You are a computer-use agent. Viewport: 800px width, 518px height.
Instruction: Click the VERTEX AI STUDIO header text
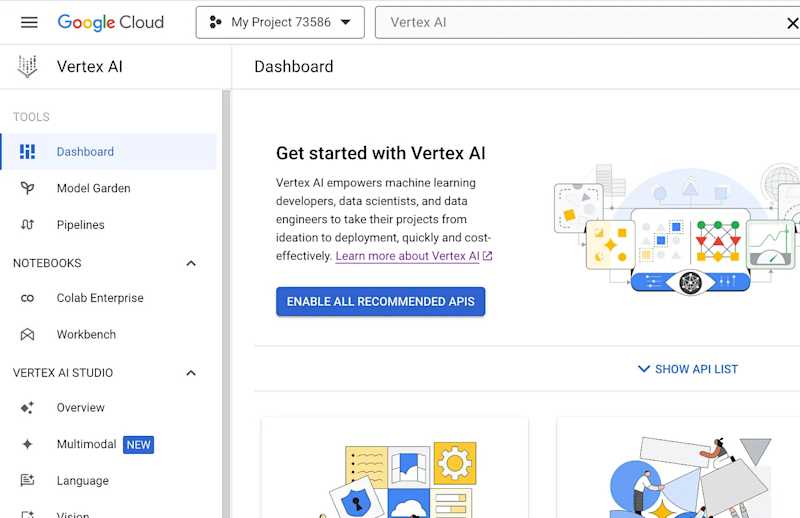[x=63, y=373]
